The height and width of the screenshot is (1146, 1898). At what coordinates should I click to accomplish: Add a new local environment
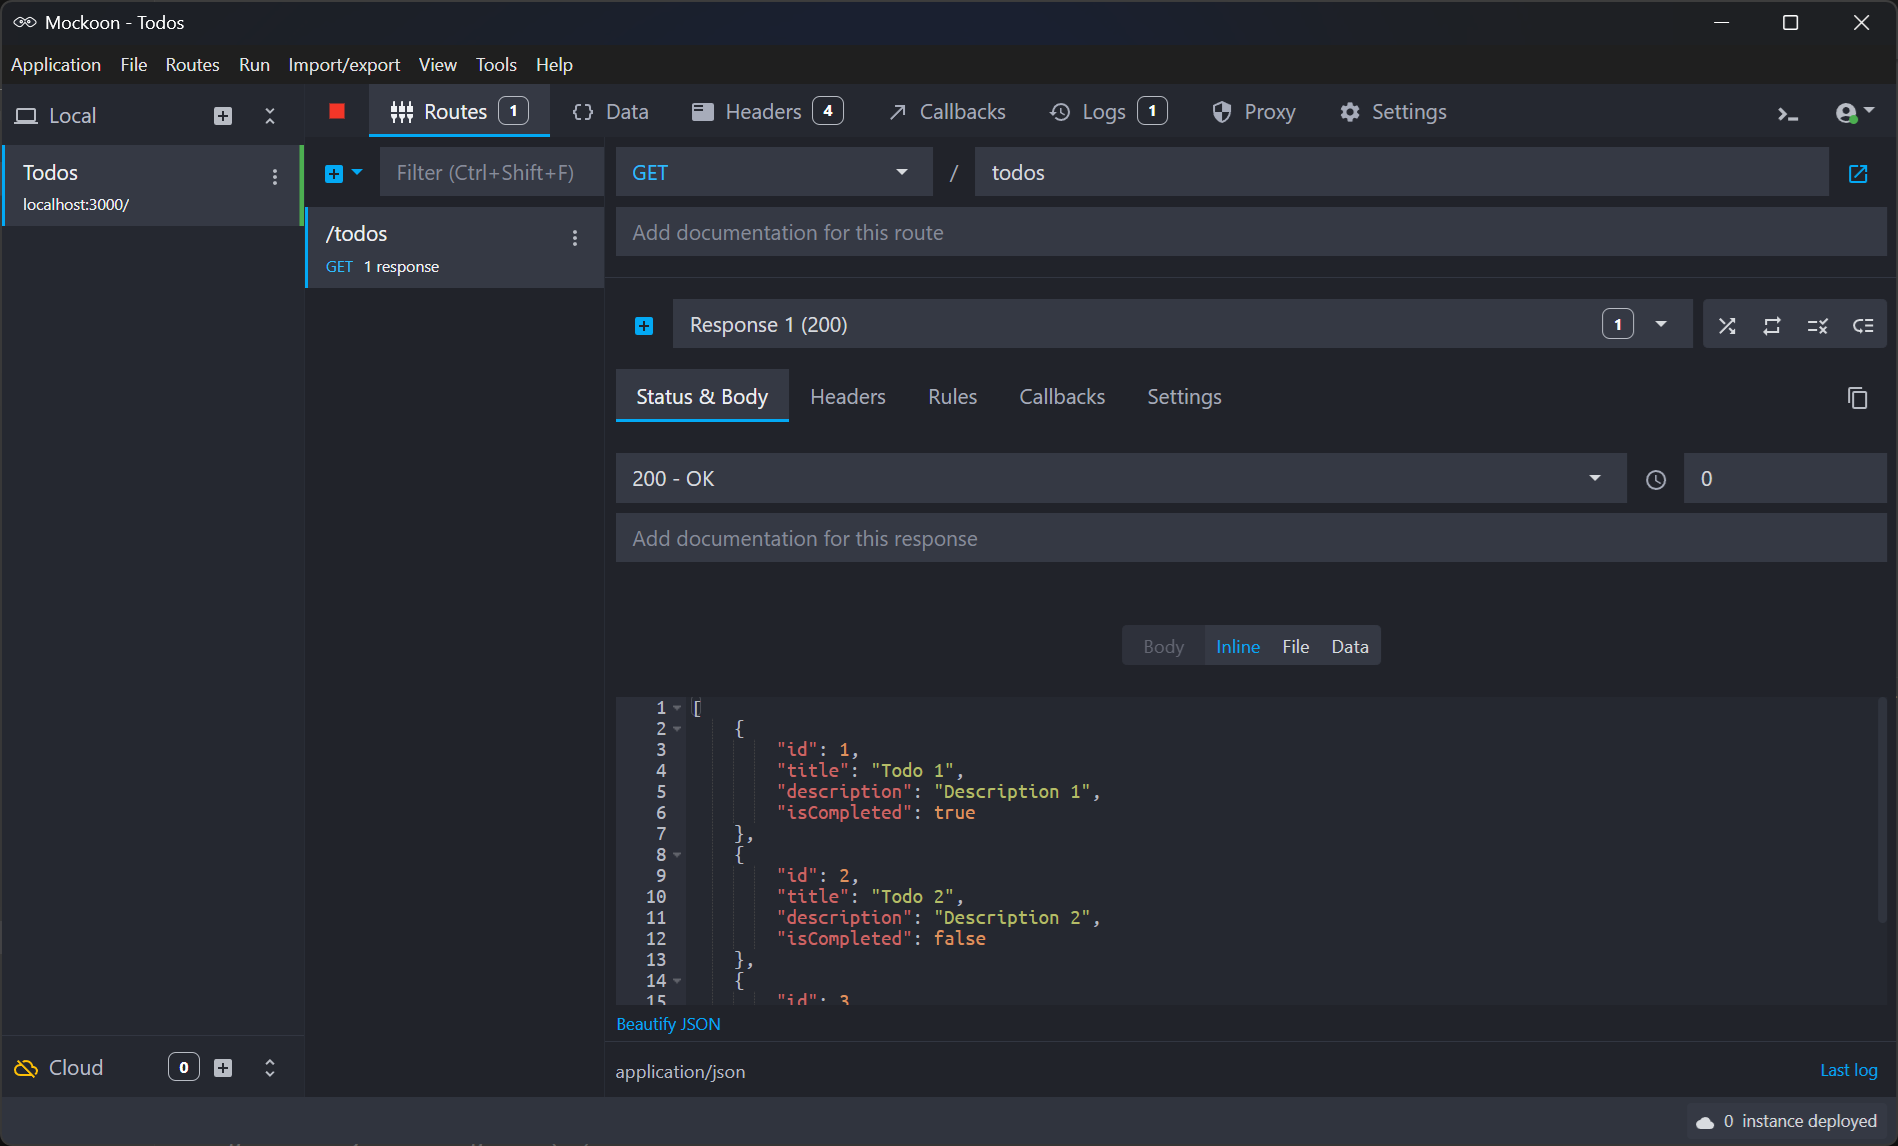pos(223,116)
